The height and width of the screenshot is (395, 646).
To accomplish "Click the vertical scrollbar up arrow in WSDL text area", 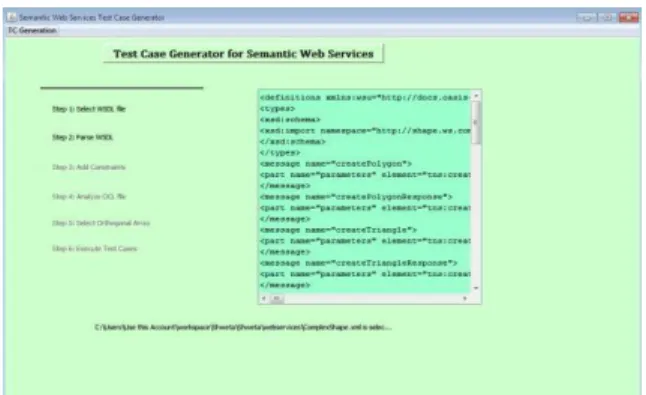I will tap(476, 96).
